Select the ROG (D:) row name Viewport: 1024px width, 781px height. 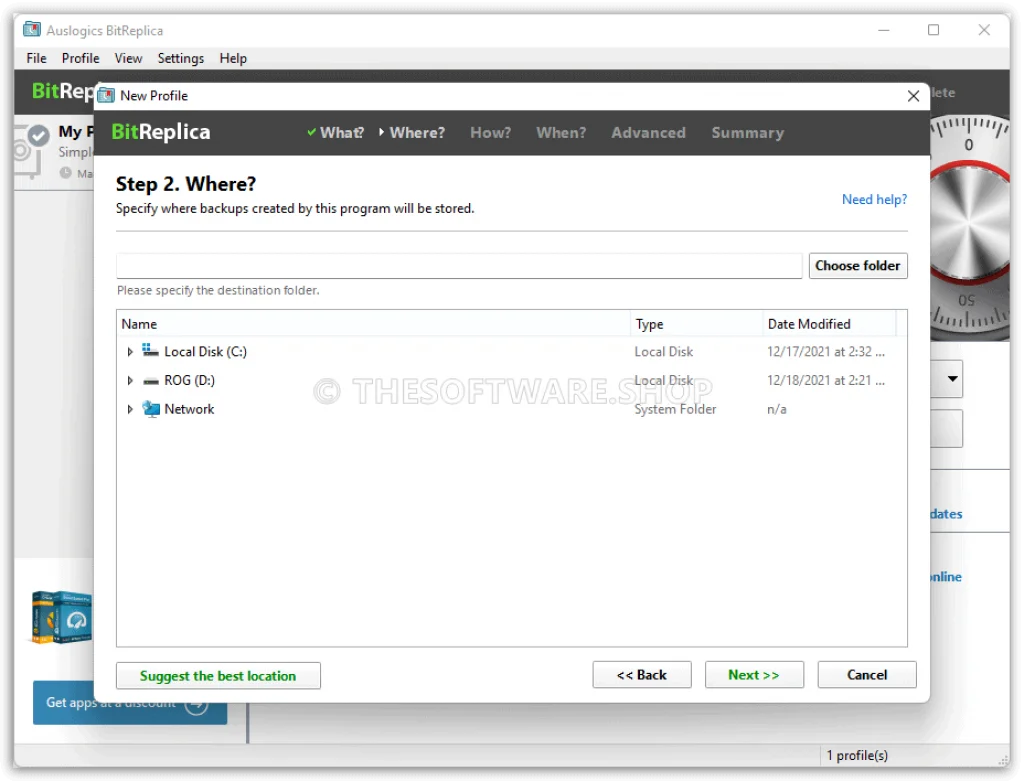189,381
